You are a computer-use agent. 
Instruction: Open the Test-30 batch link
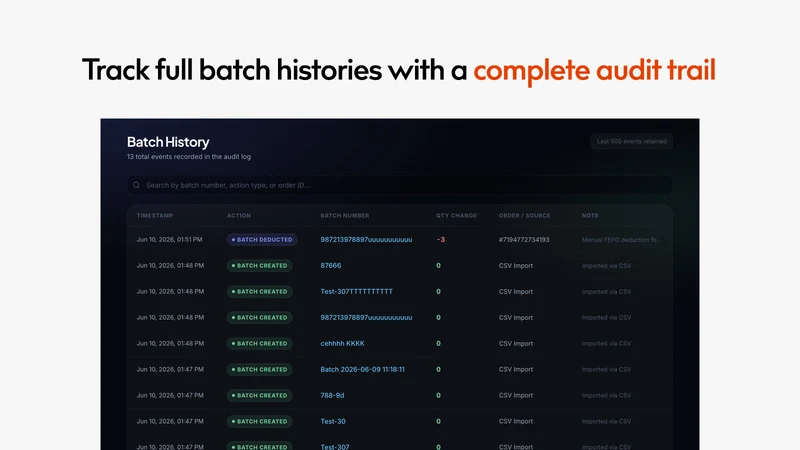pyautogui.click(x=333, y=421)
